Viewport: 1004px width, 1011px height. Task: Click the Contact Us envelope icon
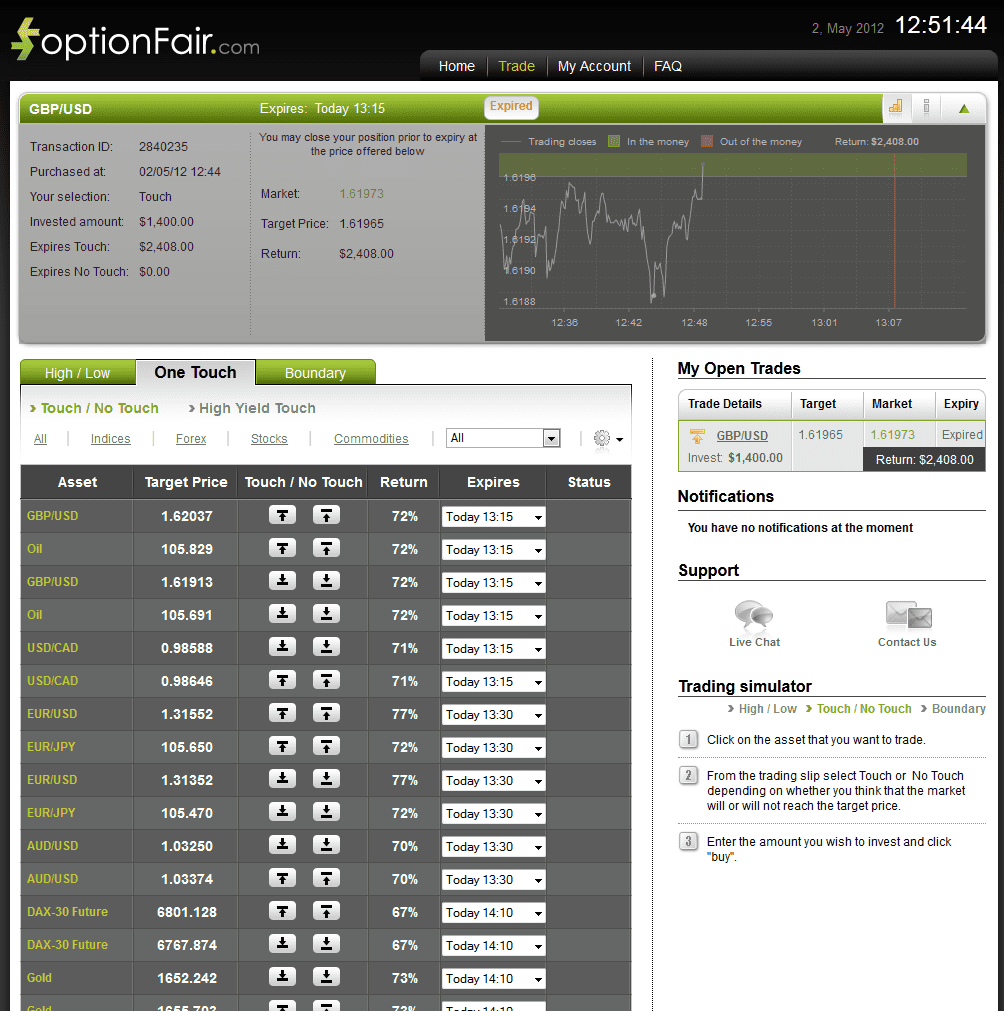tap(906, 613)
